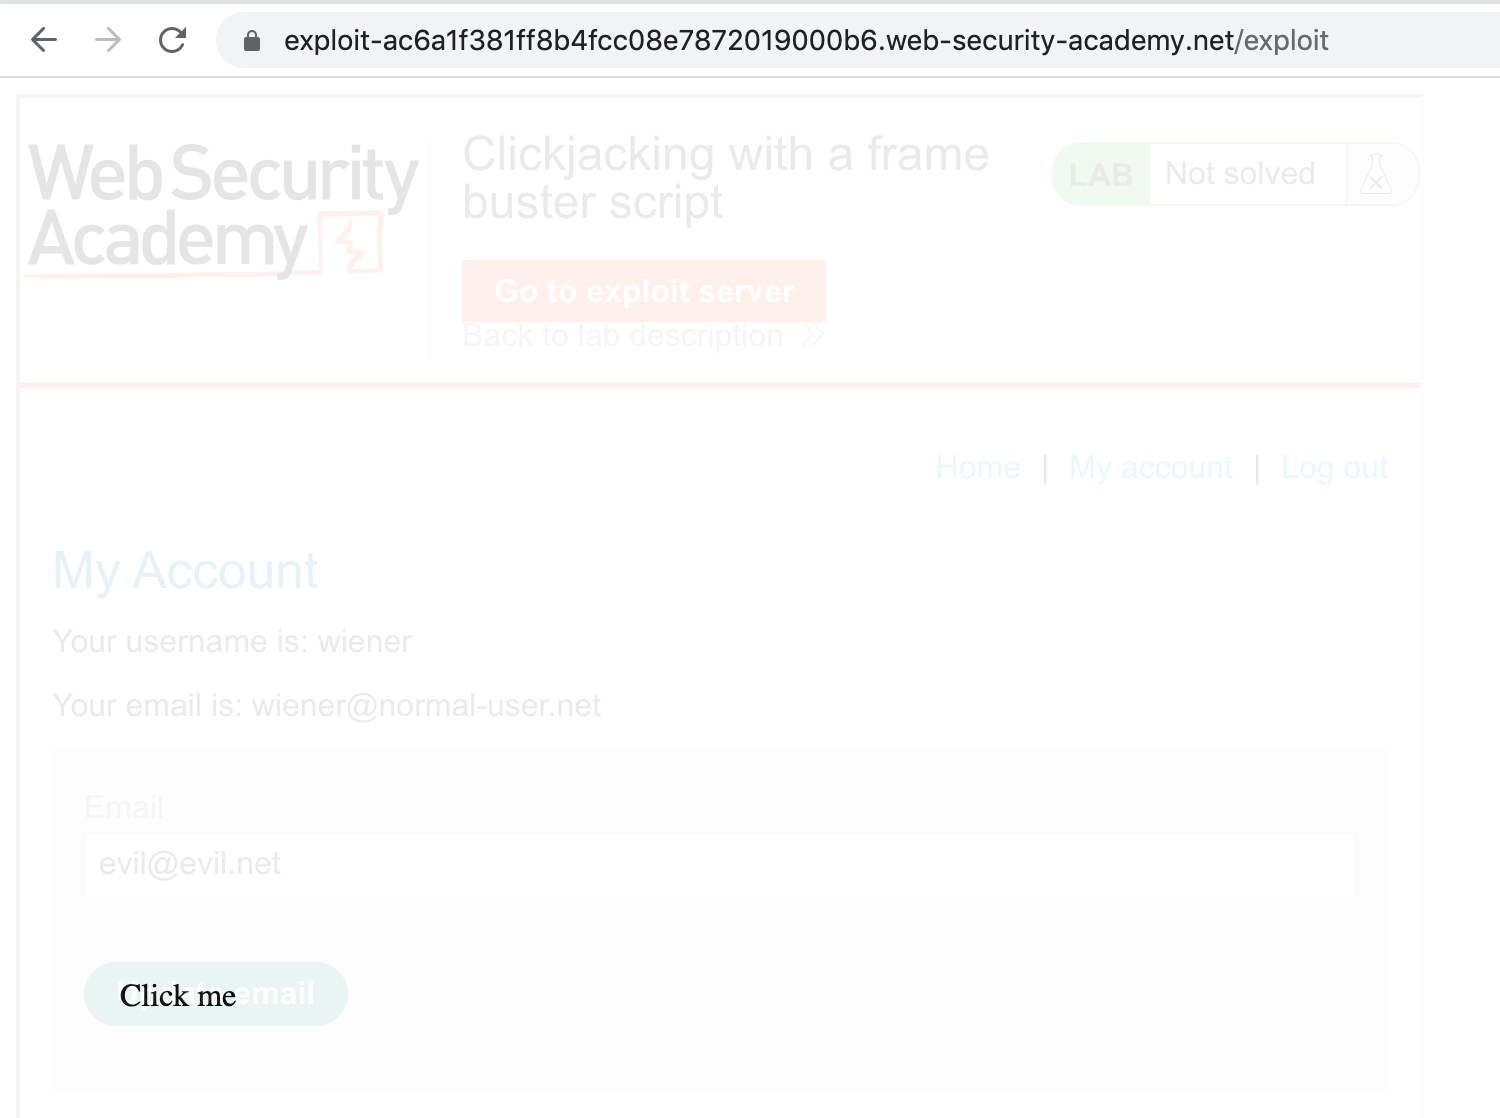The image size is (1500, 1118).
Task: Click the 'Go to exploit server' button
Action: click(x=644, y=291)
